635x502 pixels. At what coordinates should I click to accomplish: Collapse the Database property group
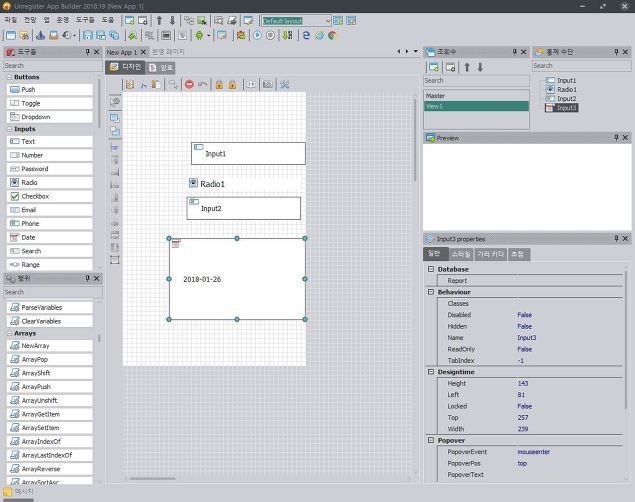[x=431, y=269]
